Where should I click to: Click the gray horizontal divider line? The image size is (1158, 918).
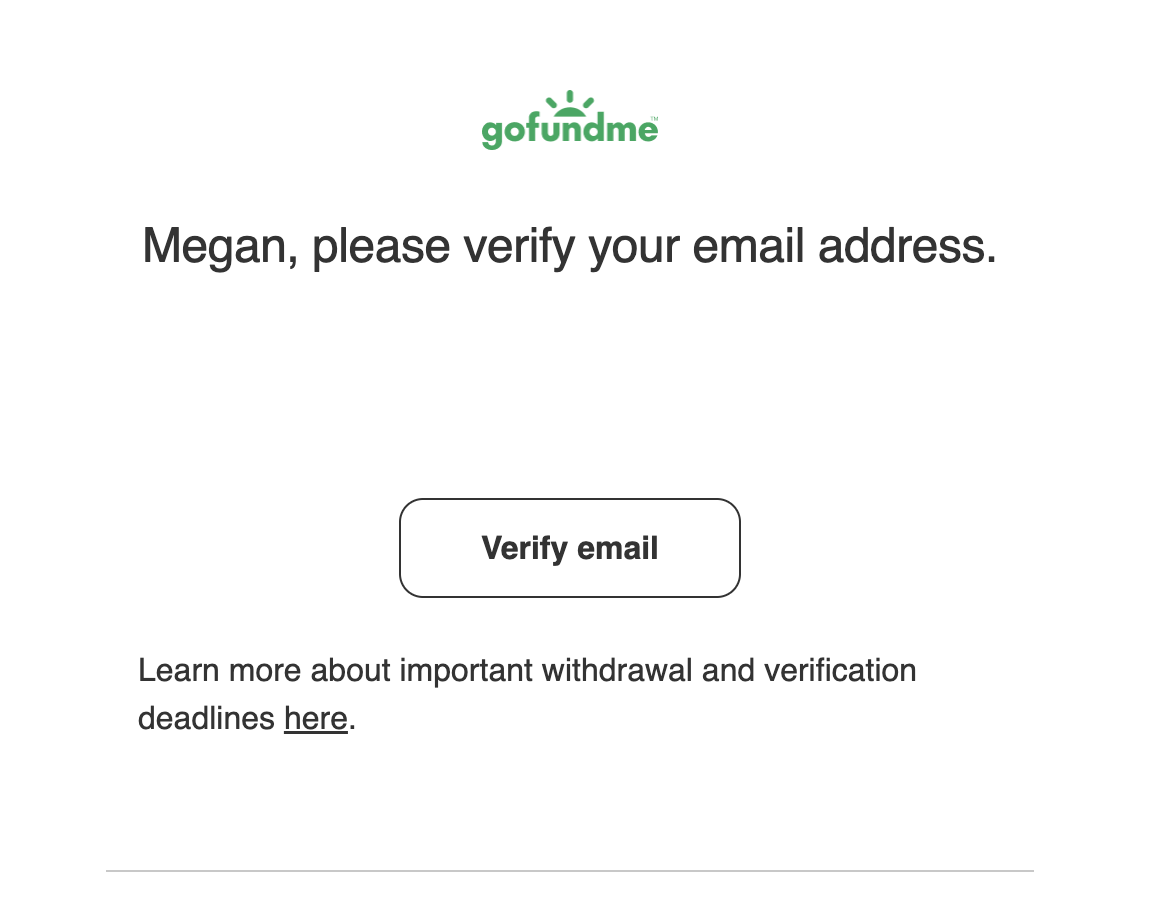tap(569, 871)
